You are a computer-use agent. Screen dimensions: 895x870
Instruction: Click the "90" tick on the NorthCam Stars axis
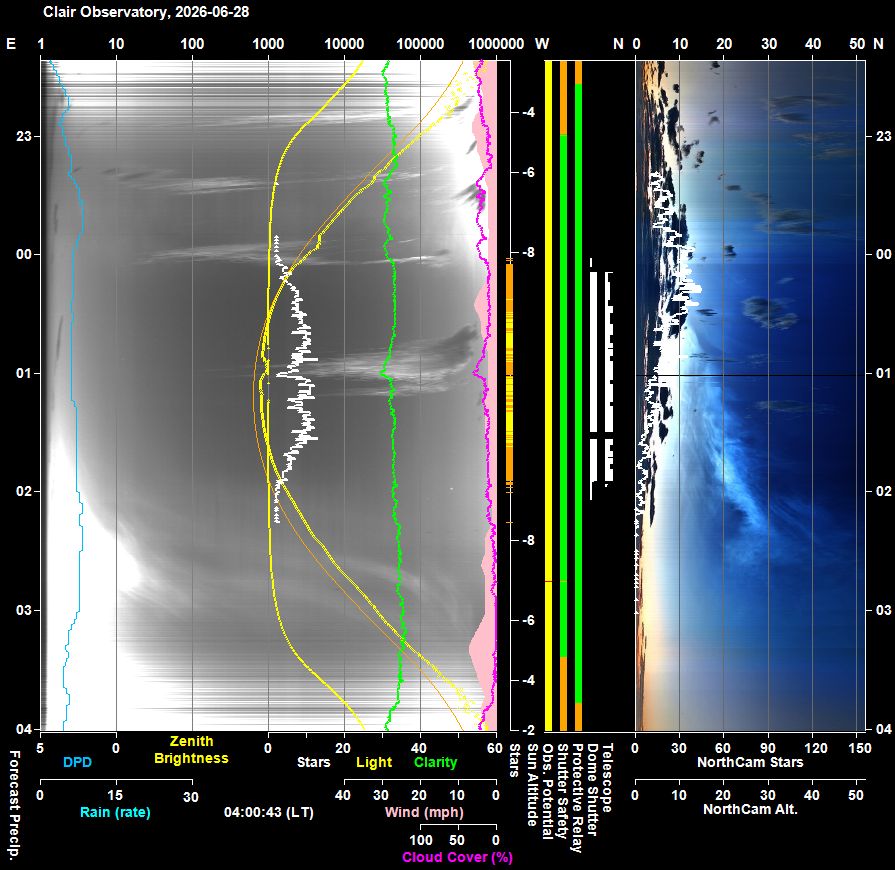click(768, 748)
